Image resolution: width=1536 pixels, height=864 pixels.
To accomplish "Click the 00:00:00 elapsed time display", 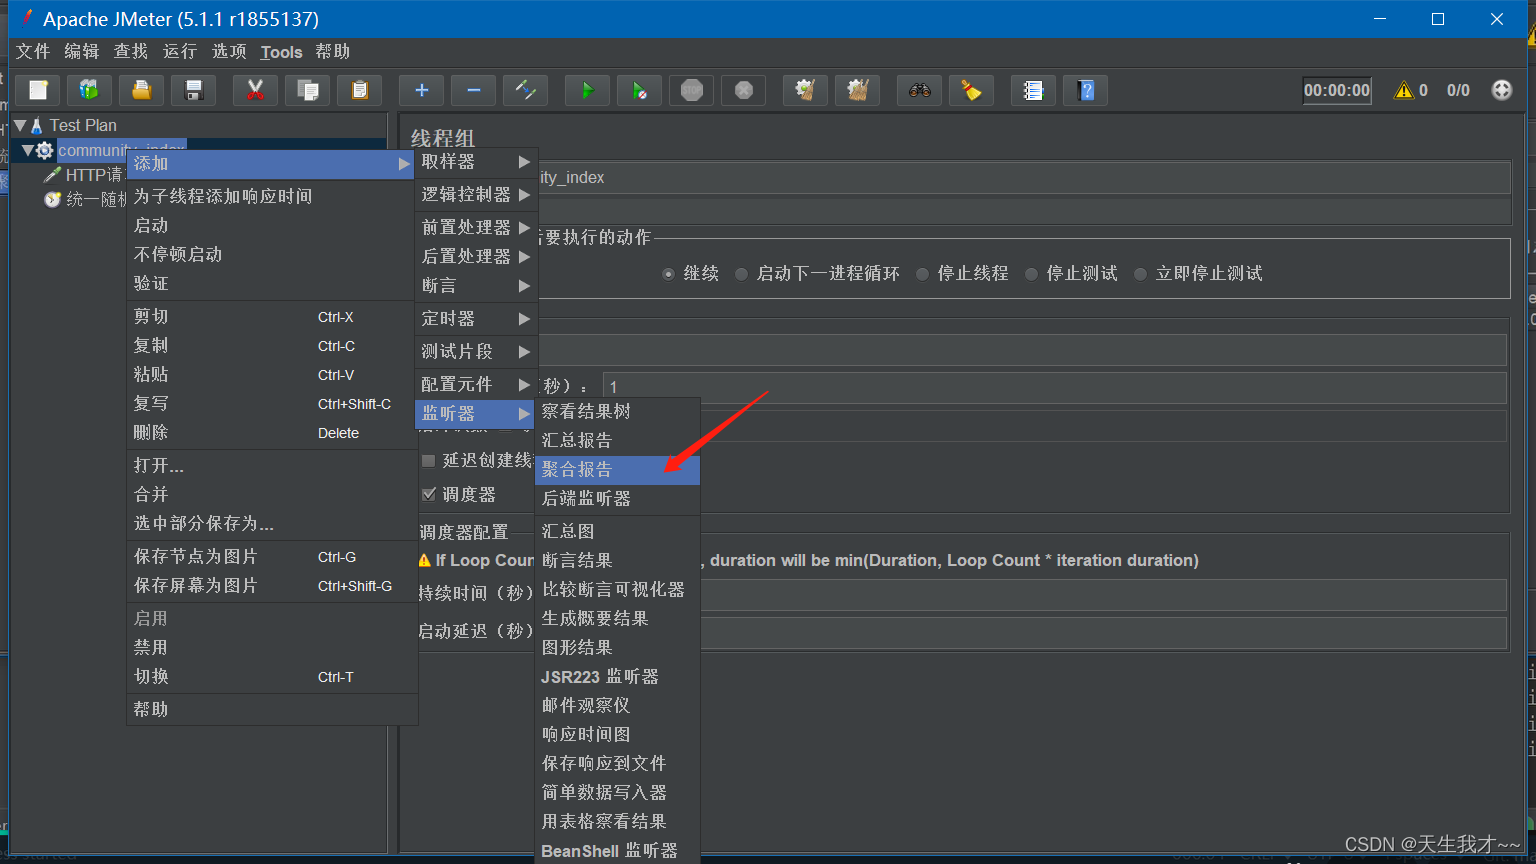I will (1337, 90).
